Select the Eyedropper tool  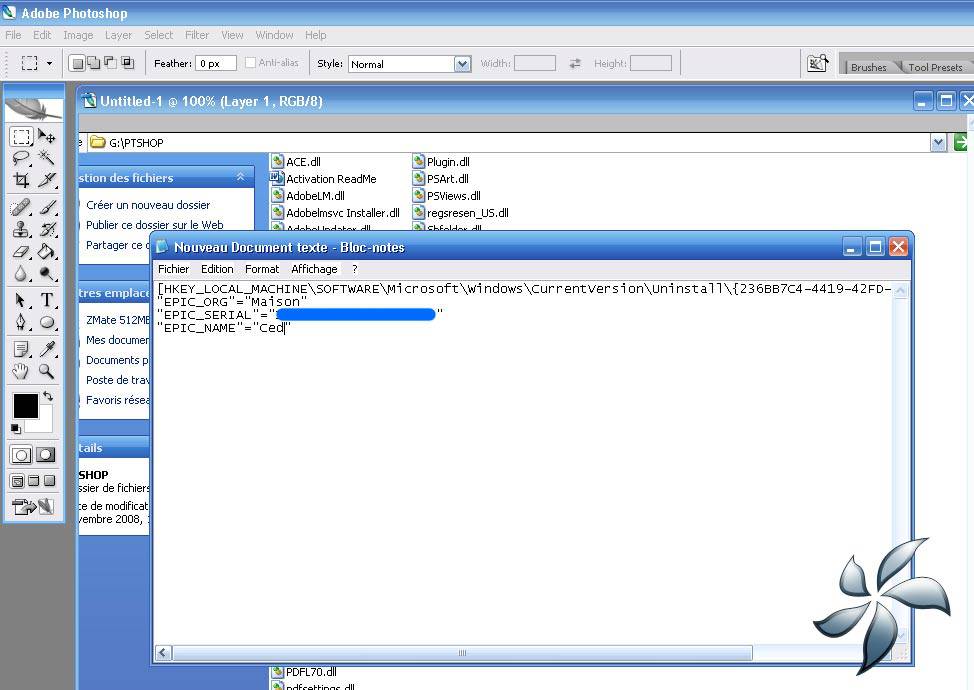click(x=47, y=349)
